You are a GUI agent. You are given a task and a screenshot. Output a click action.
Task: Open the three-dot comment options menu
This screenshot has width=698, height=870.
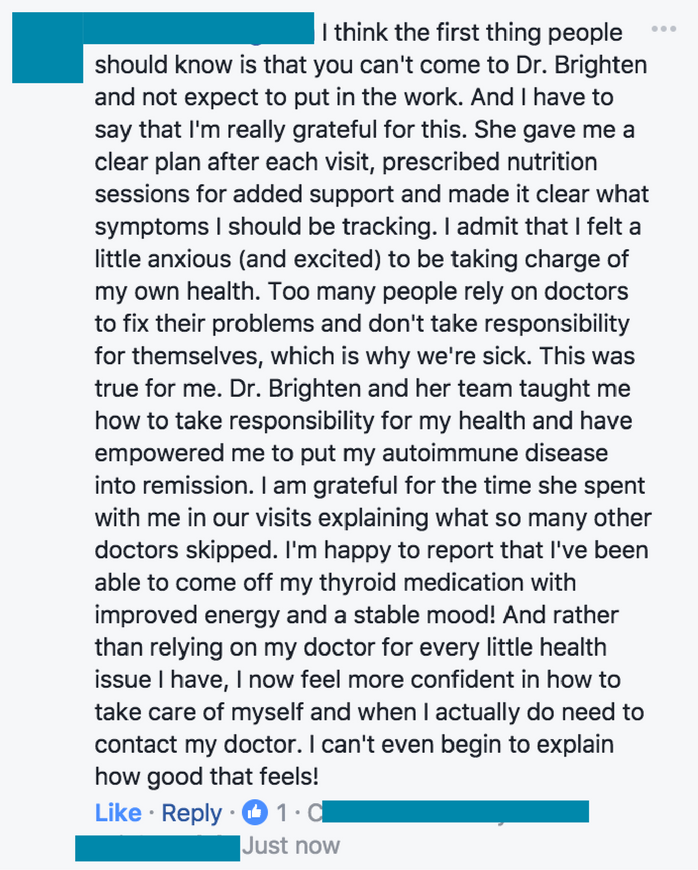[x=664, y=29]
